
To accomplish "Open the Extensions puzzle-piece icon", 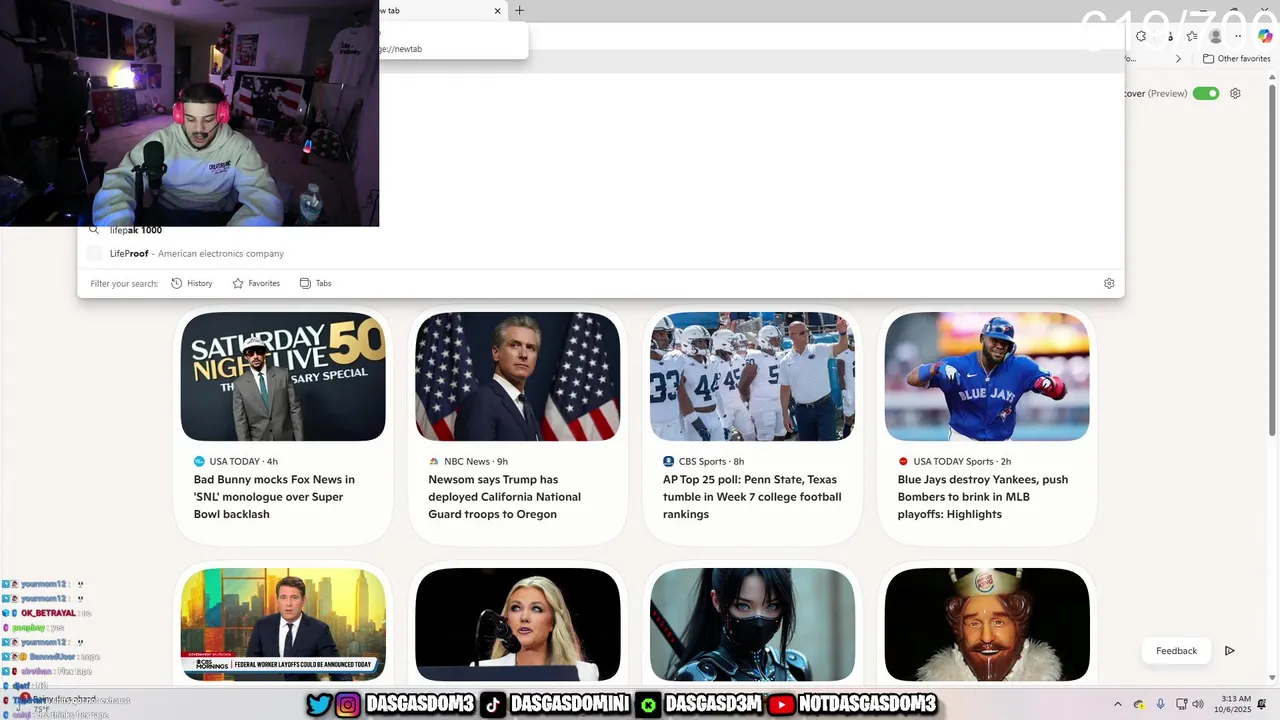I will [x=1141, y=36].
